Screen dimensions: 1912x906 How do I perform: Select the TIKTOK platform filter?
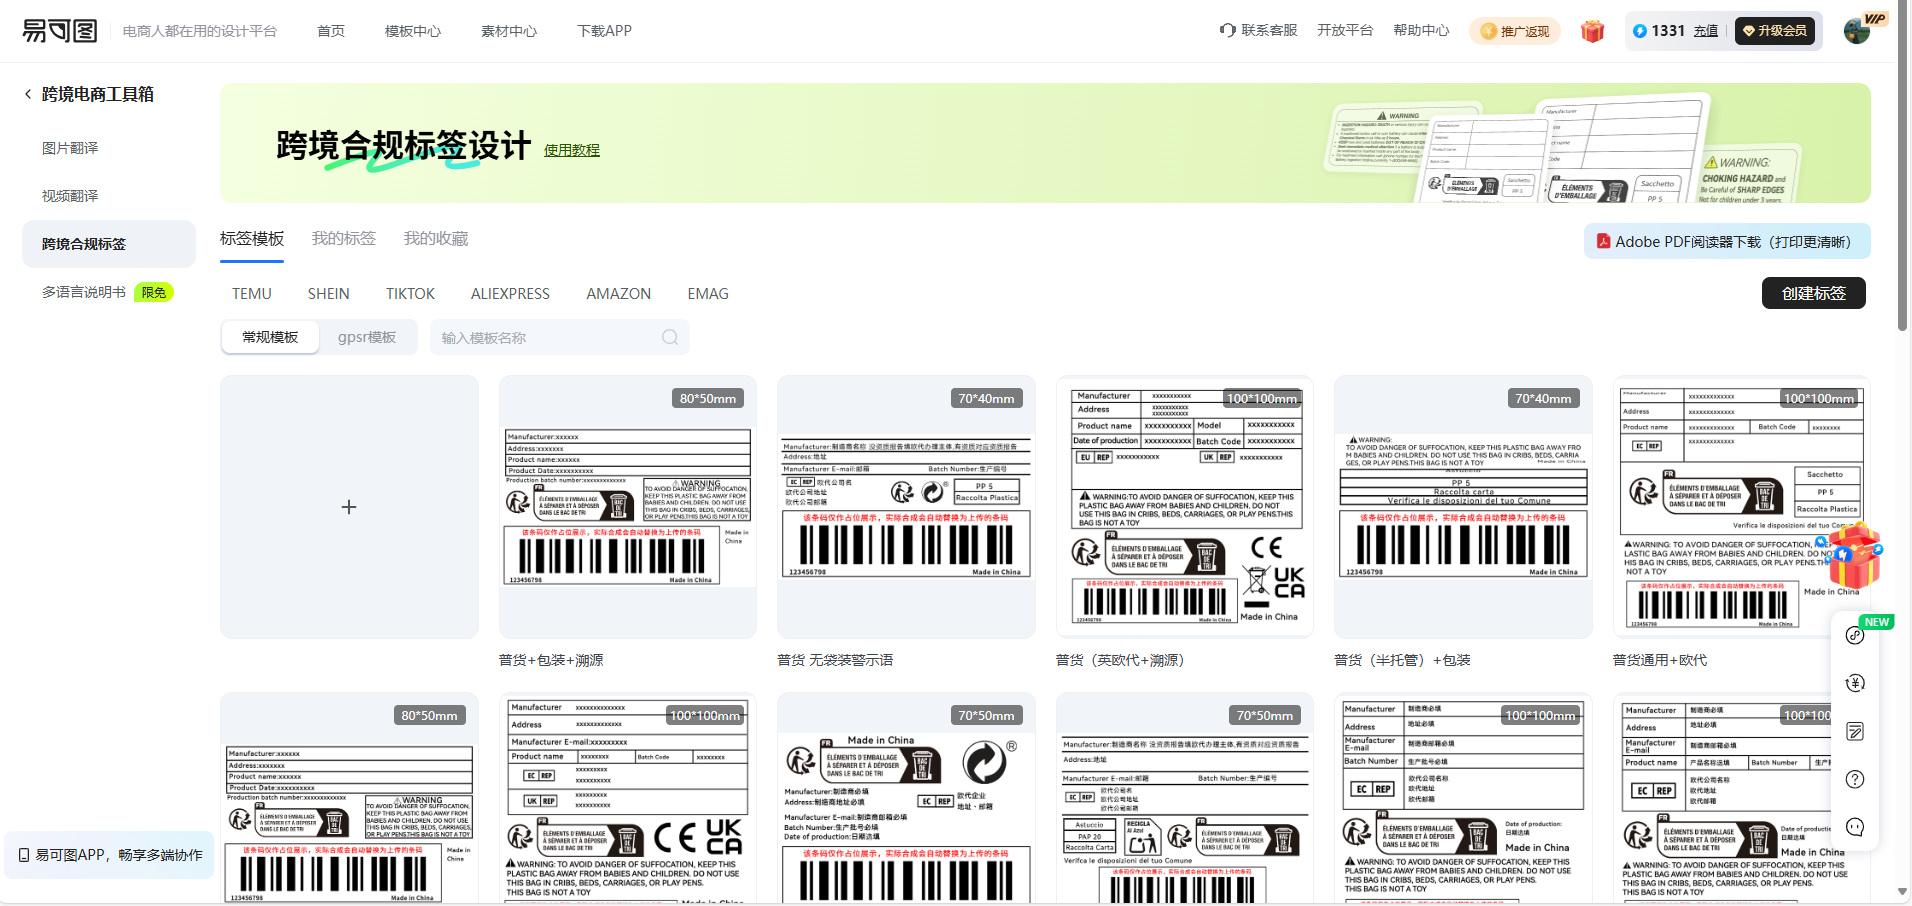click(x=411, y=294)
